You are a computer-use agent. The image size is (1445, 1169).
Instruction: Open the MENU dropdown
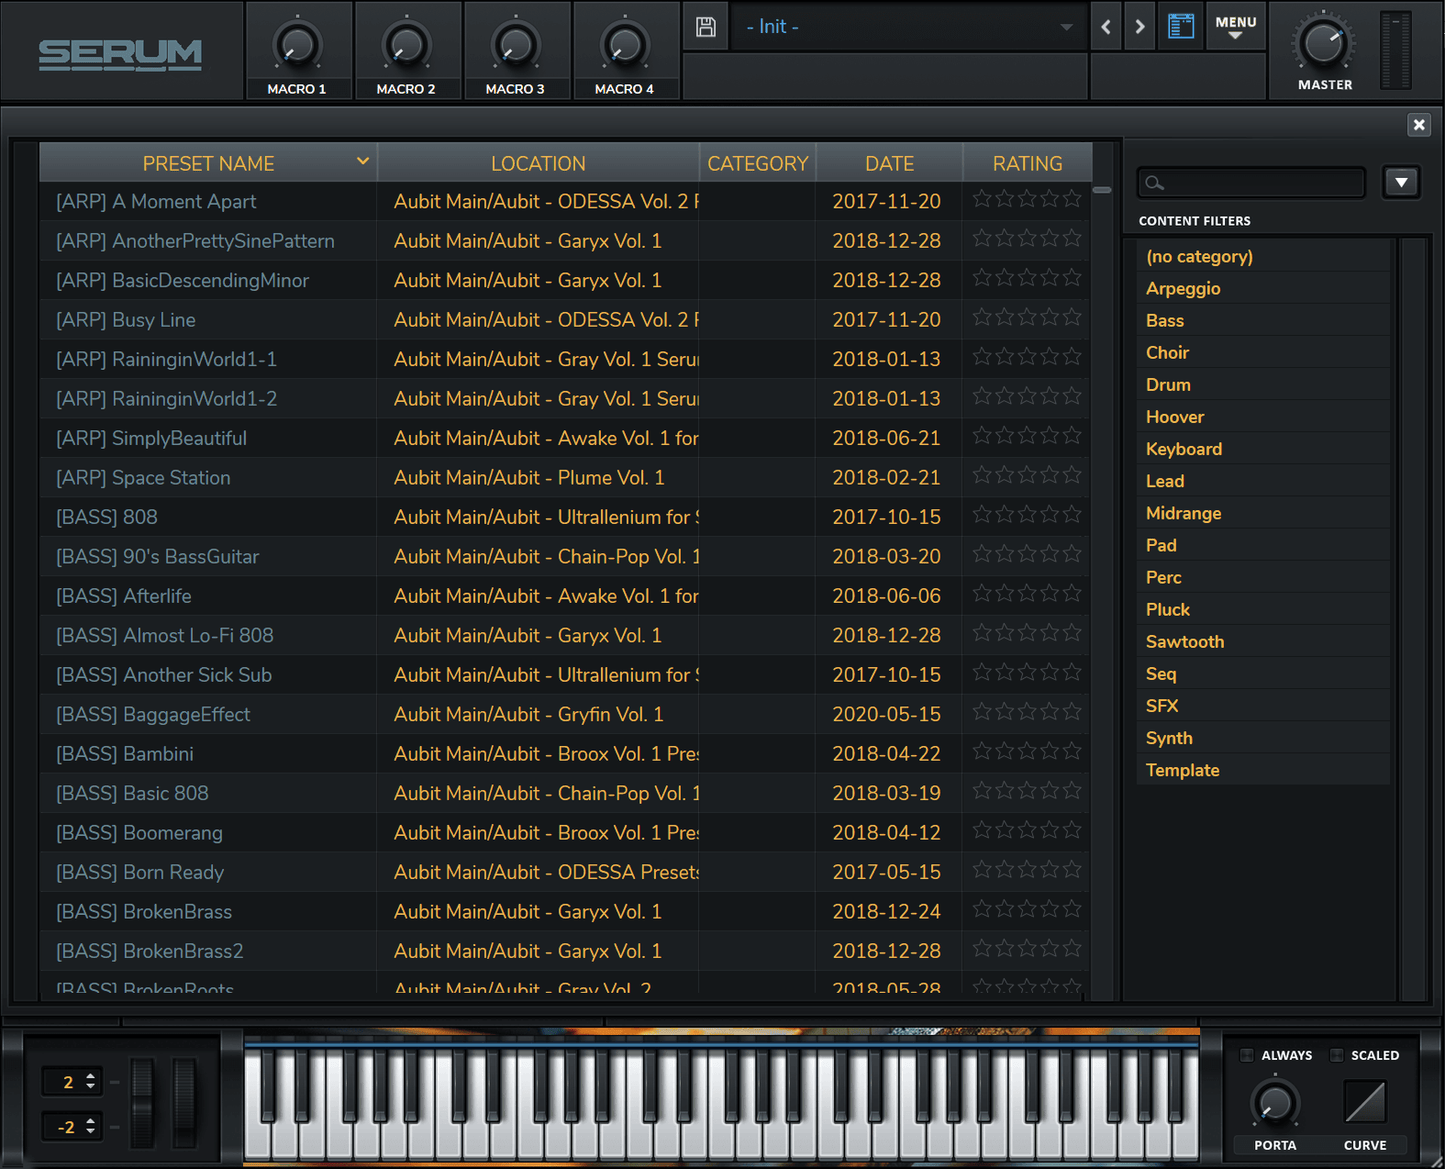(1236, 27)
